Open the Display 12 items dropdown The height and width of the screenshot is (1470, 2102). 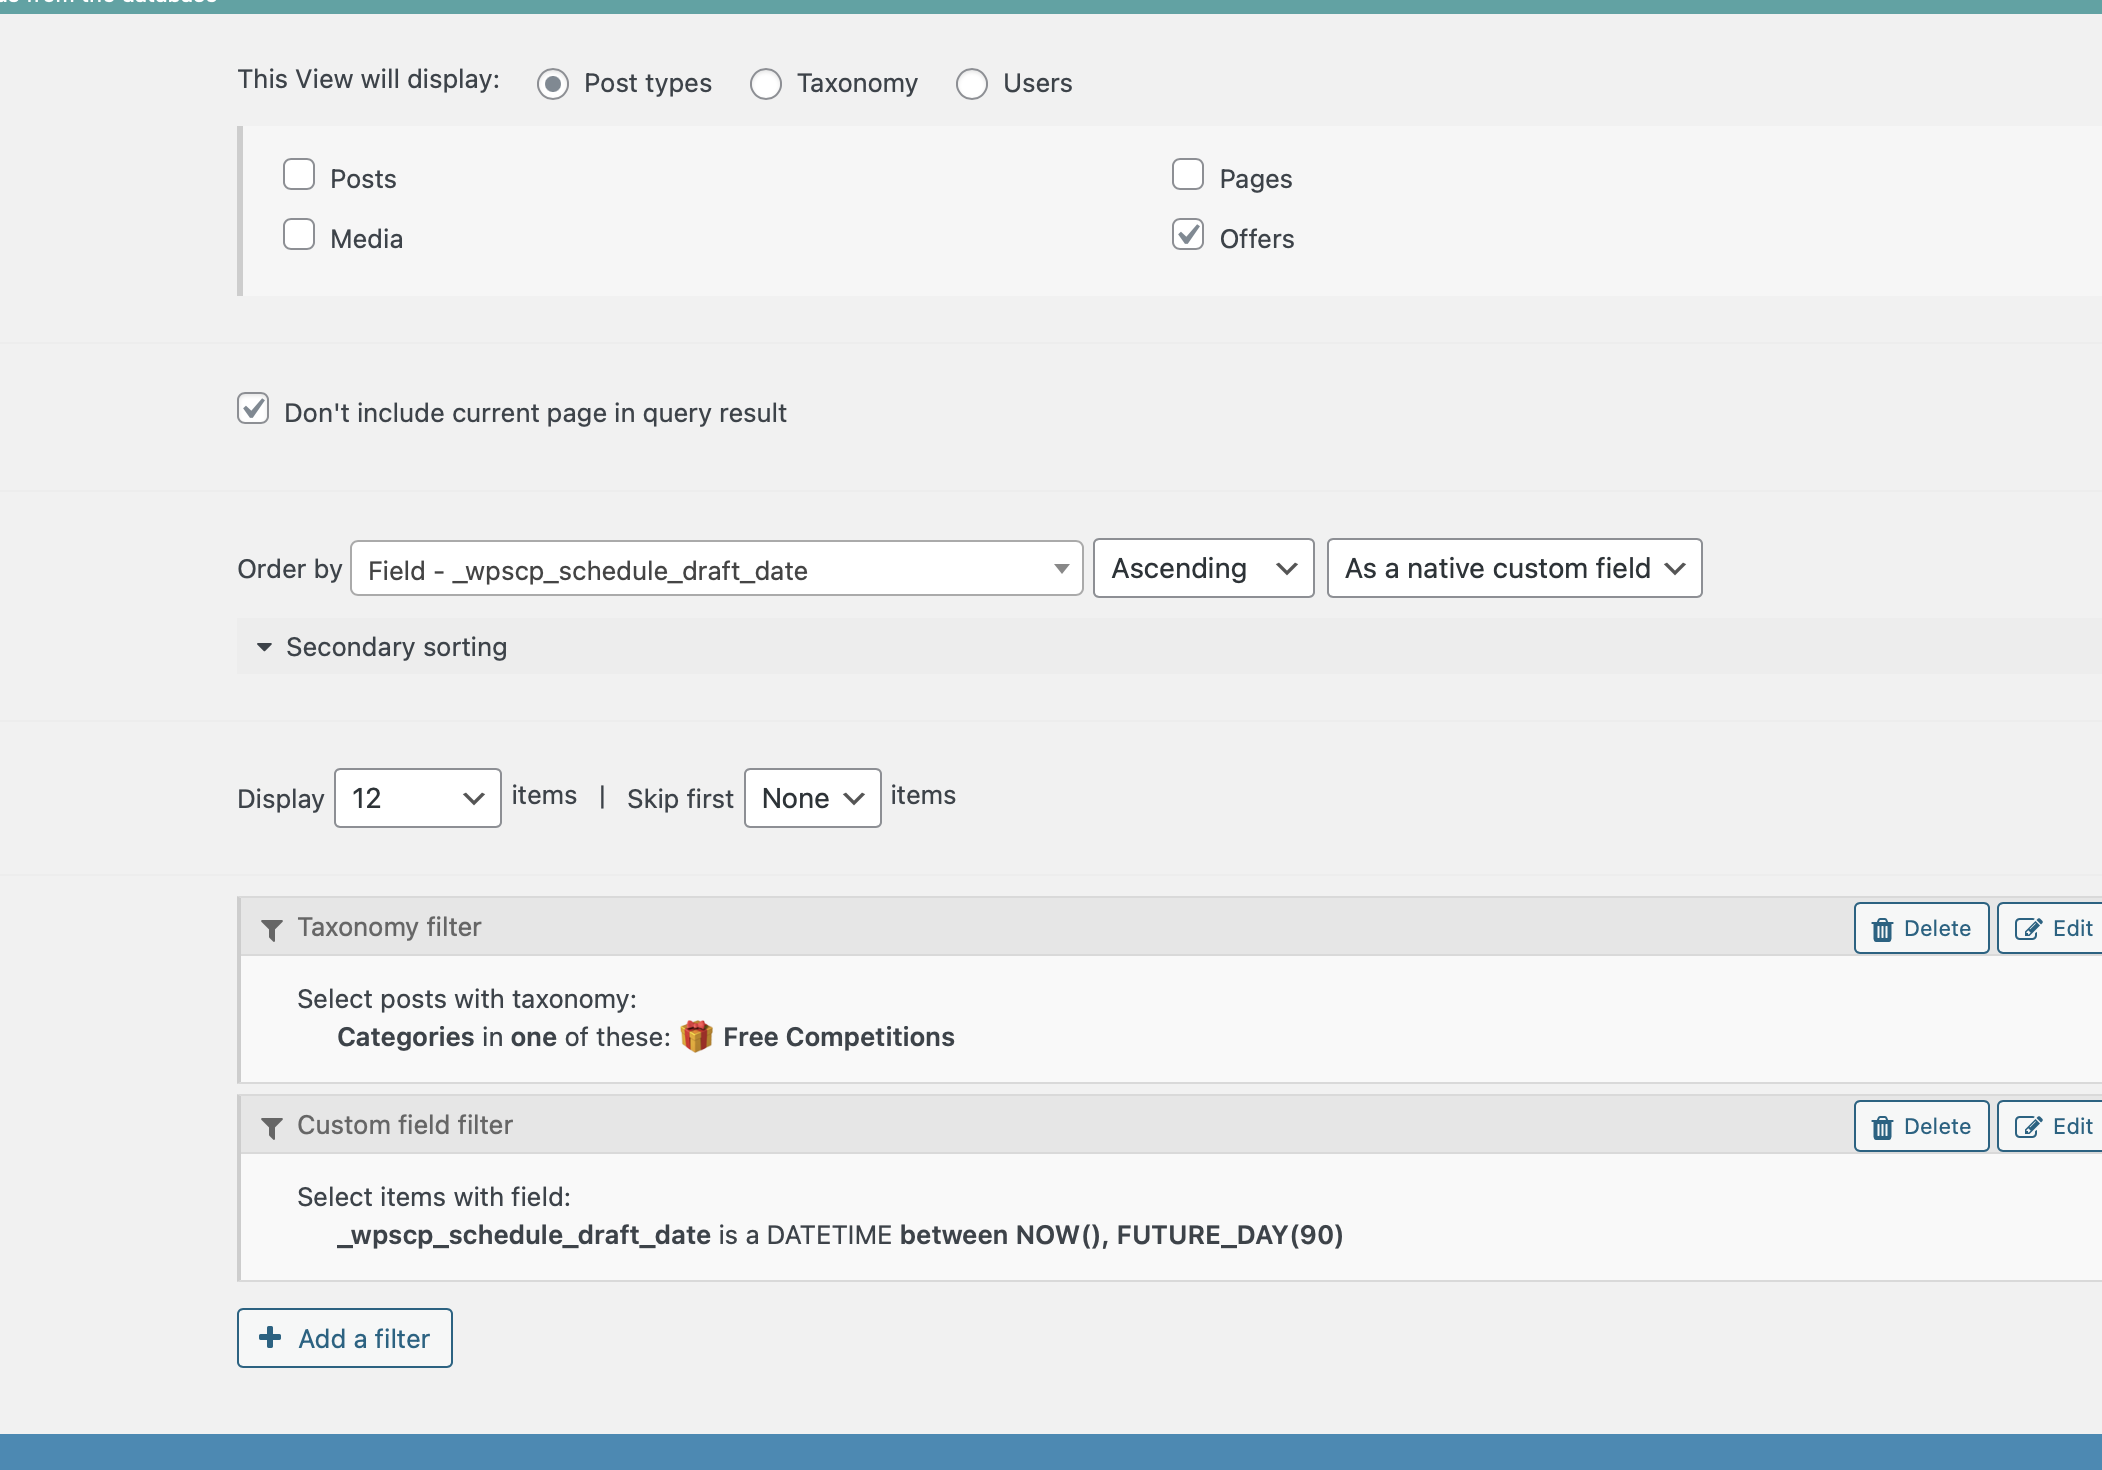click(418, 798)
